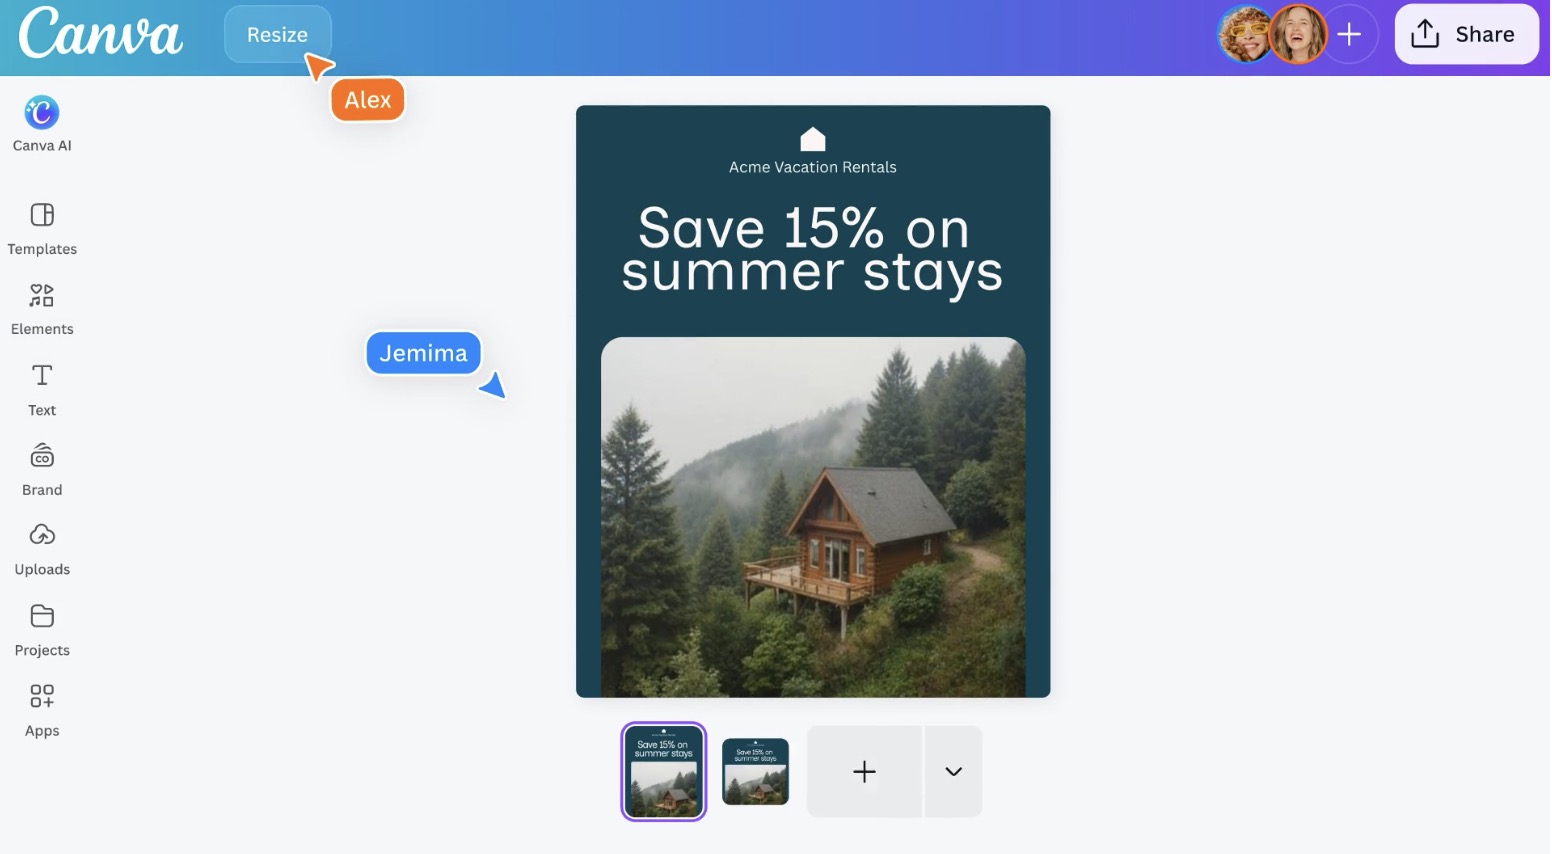Click the Share button
The image size is (1552, 854).
tap(1465, 34)
